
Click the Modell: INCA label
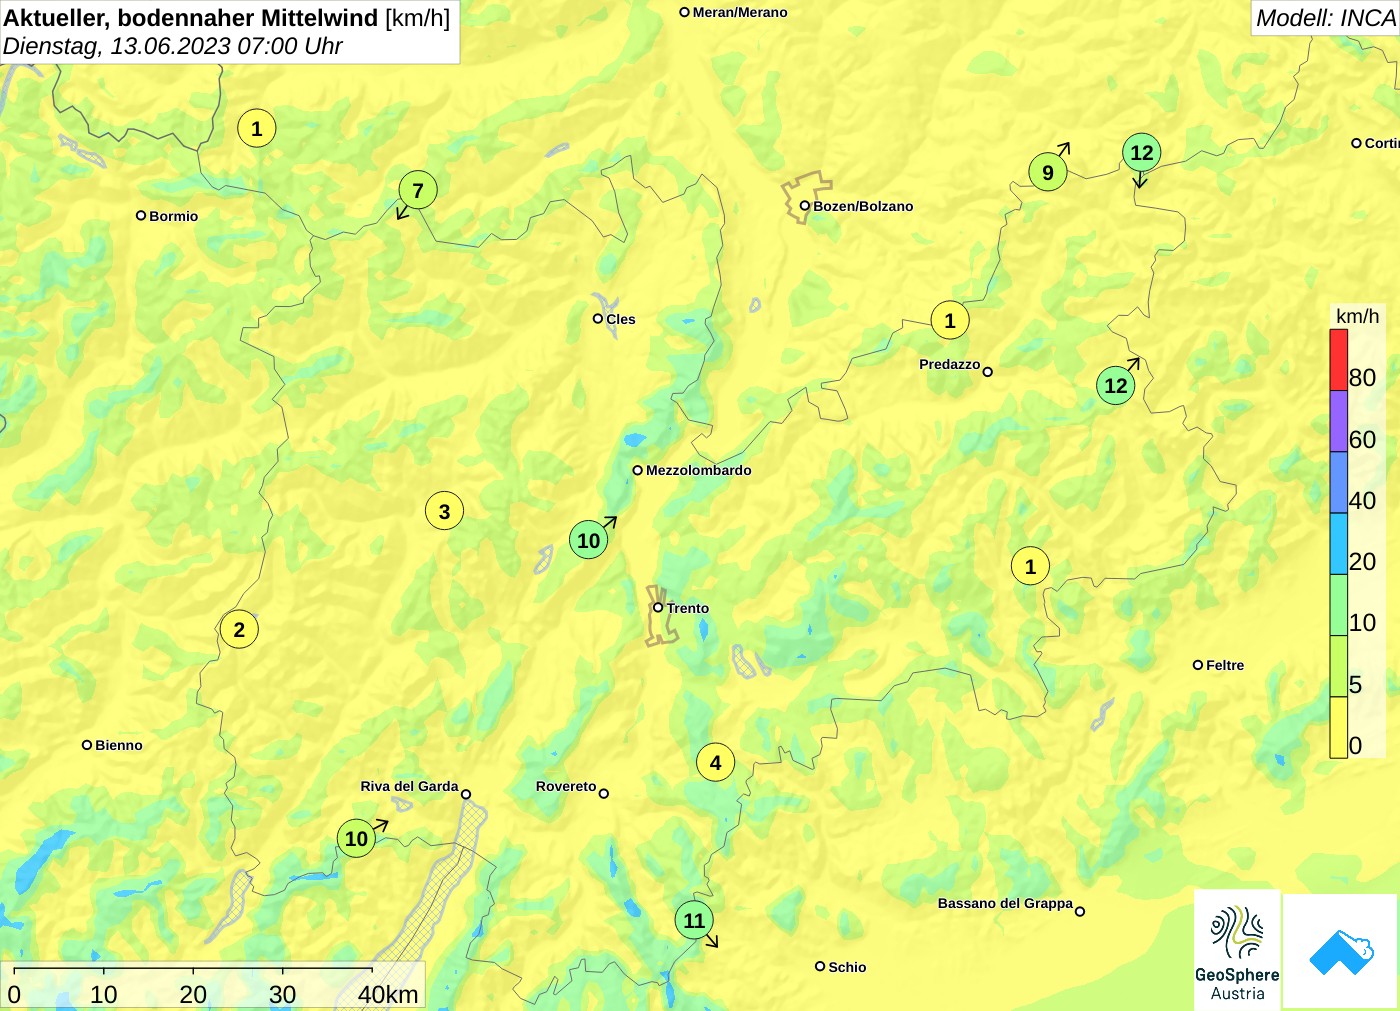tap(1325, 18)
